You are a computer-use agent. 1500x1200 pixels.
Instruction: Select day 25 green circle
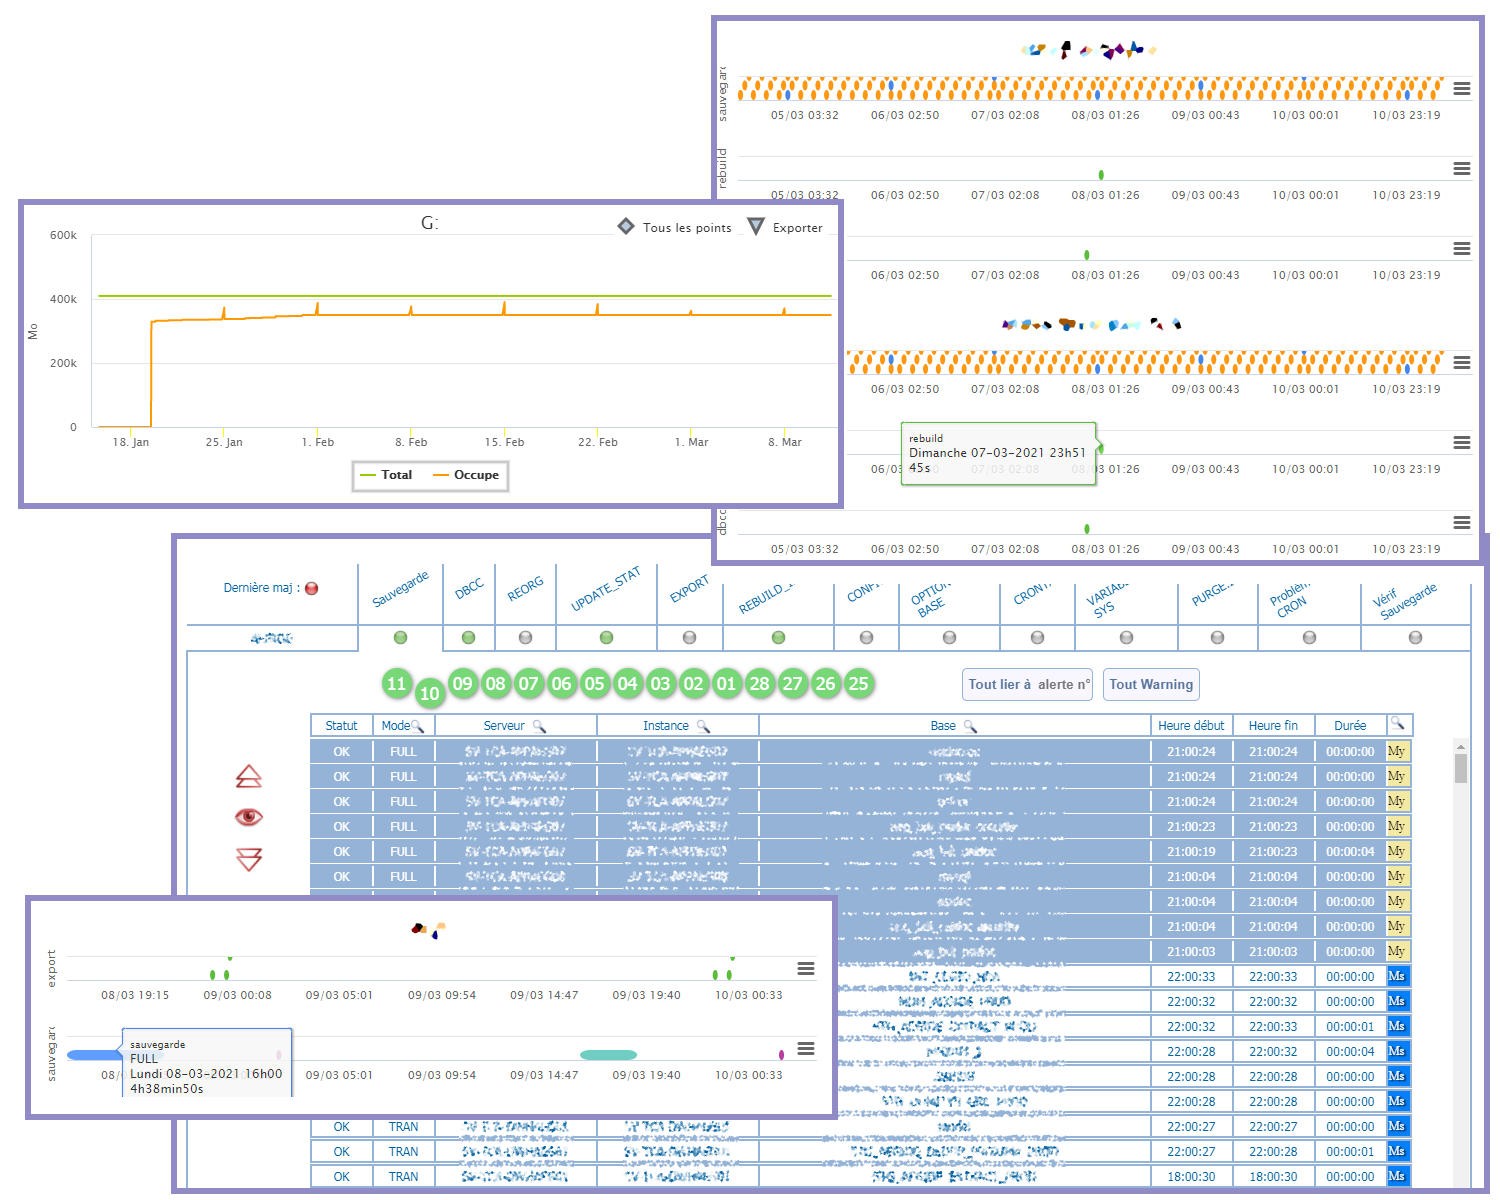(x=858, y=684)
